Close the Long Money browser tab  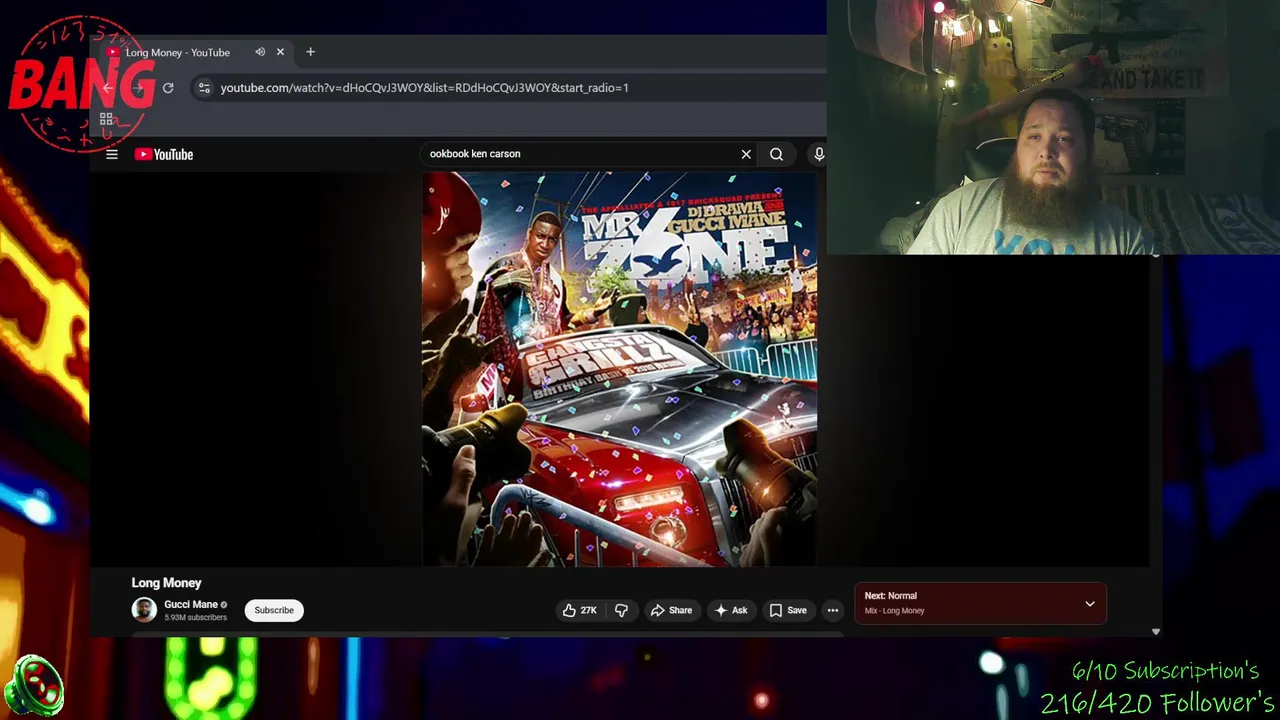tap(280, 52)
